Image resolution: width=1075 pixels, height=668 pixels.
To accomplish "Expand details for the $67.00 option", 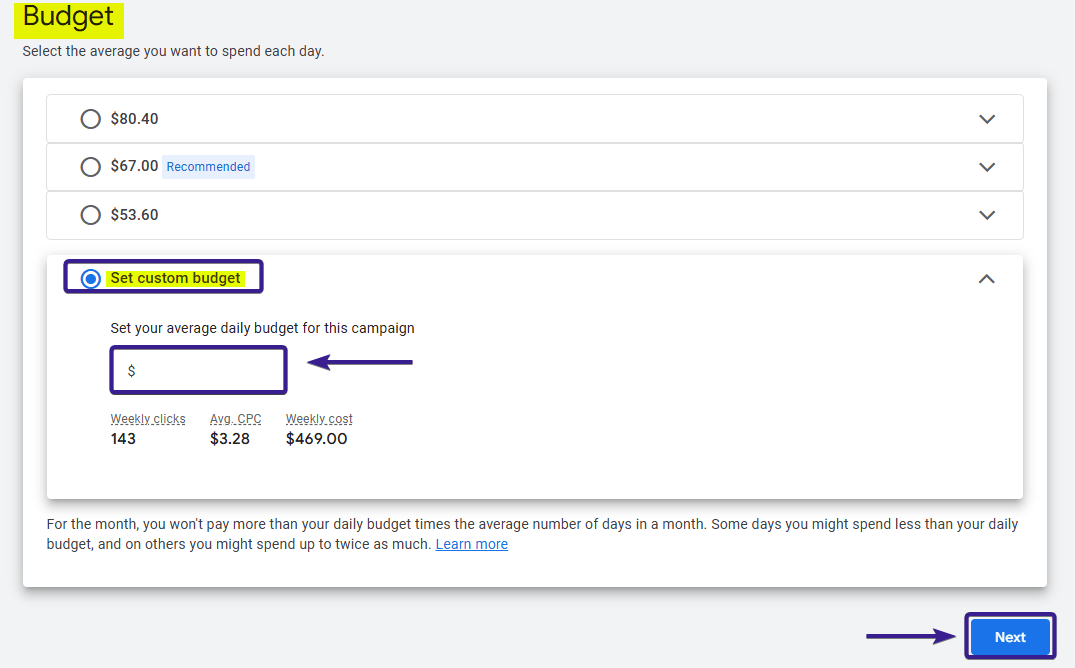I will click(x=987, y=167).
